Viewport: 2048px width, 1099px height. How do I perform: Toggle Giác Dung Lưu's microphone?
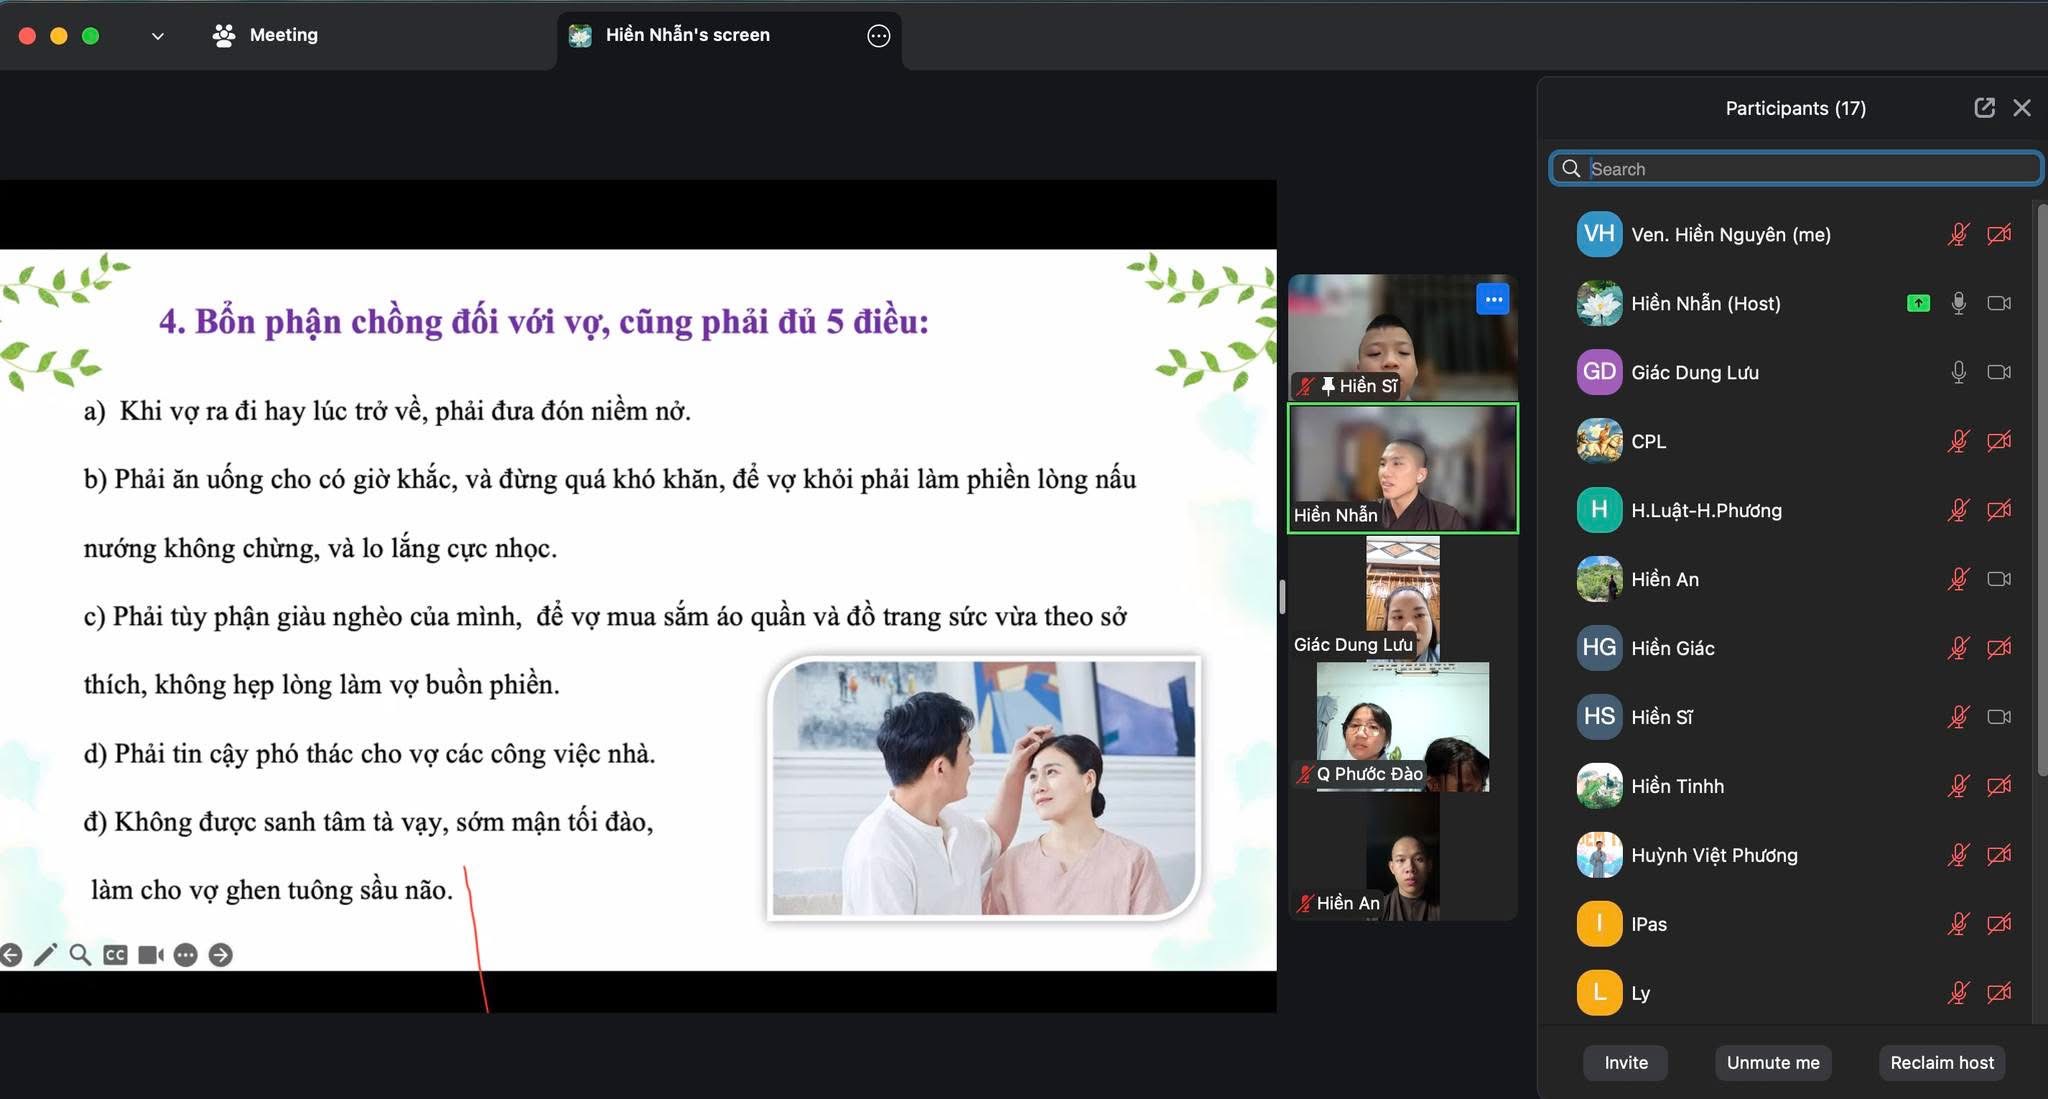point(1958,372)
